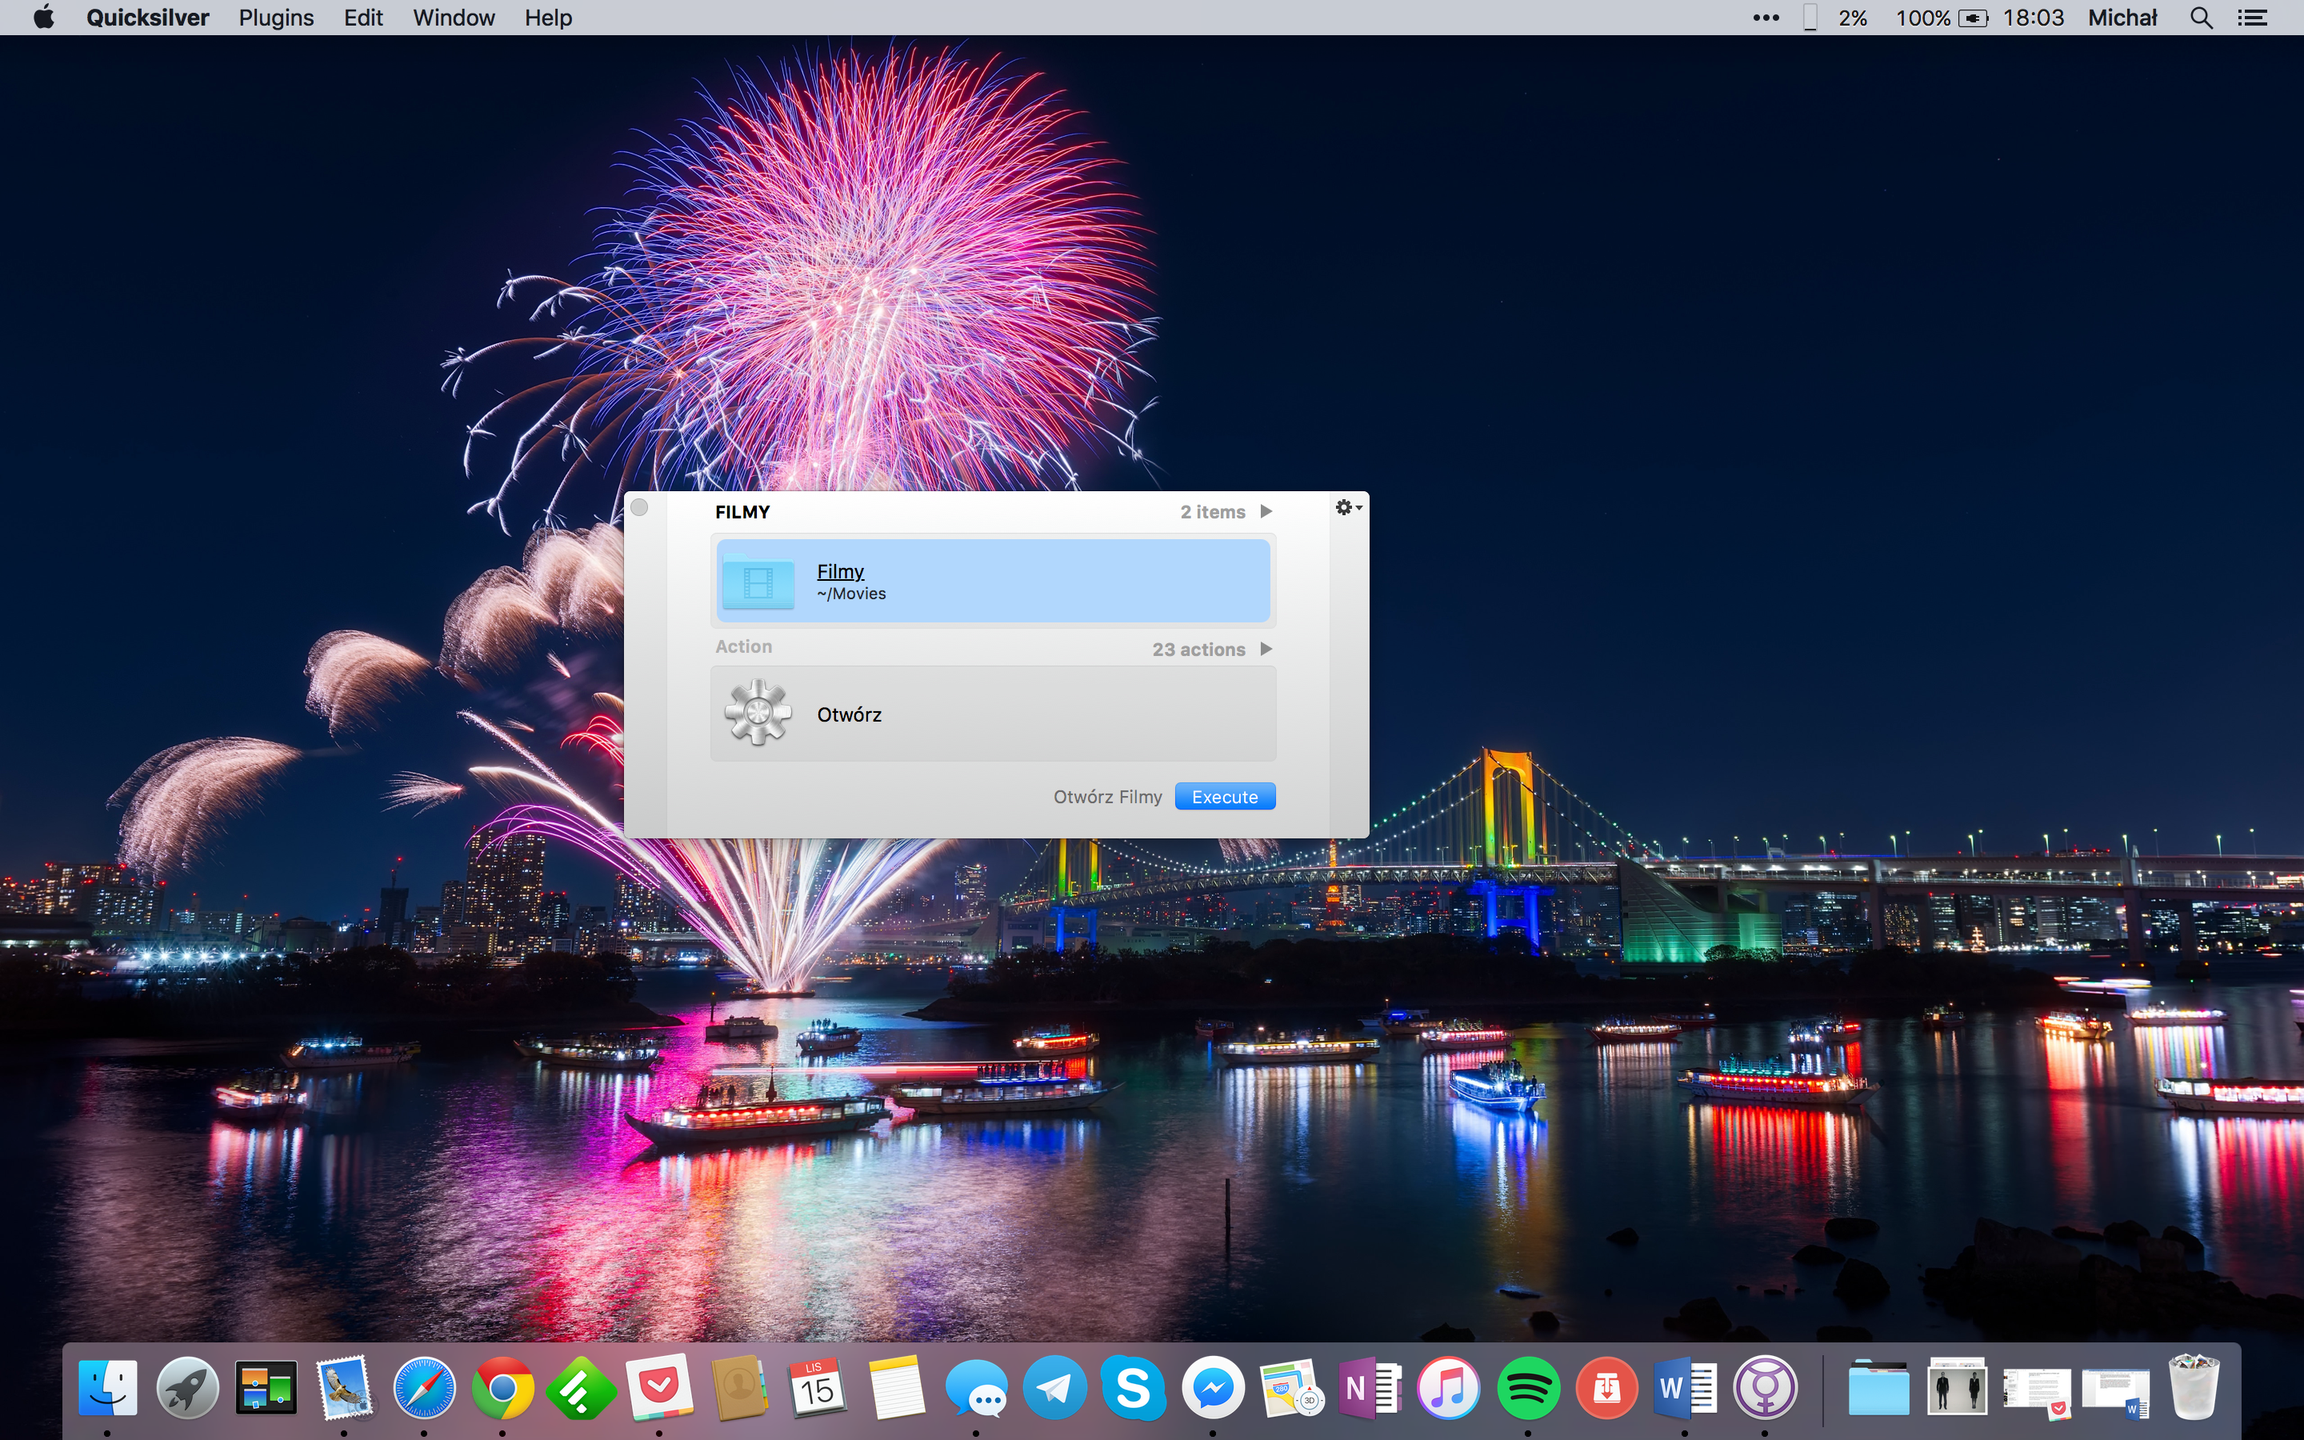Screen dimensions: 2304x1440
Task: Open Spotlight search in menu bar
Action: (2200, 18)
